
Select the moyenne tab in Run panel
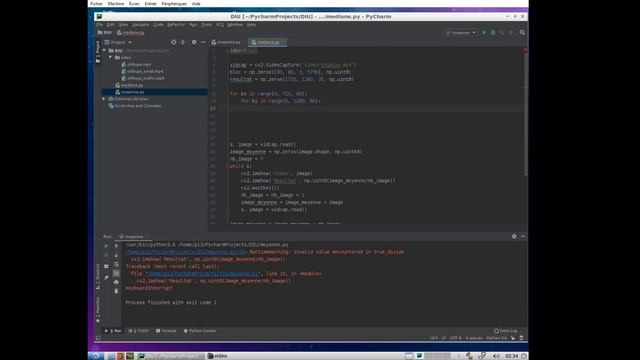pos(134,236)
